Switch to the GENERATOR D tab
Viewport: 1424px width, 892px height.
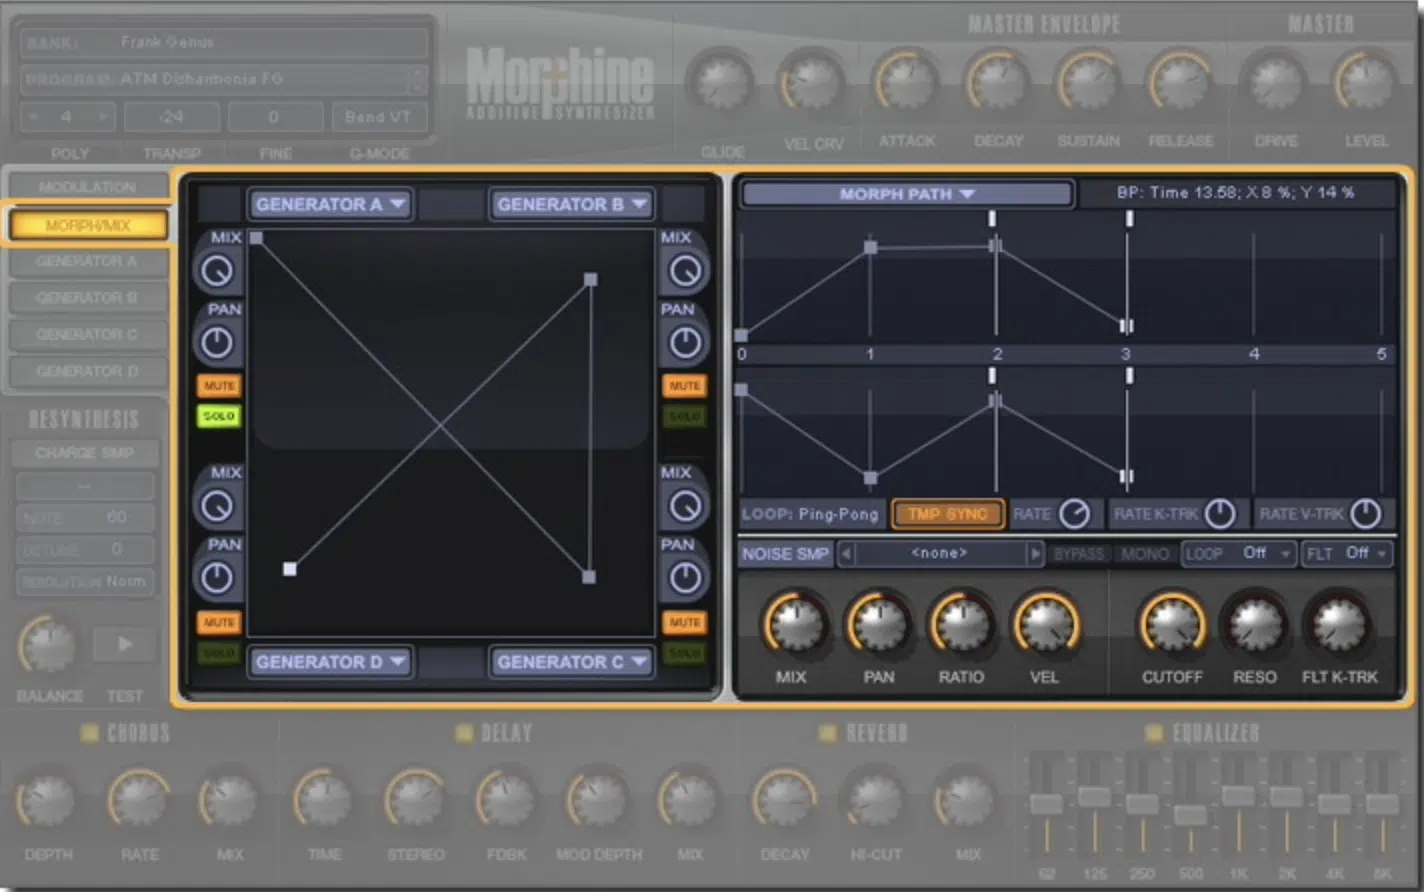[x=88, y=371]
